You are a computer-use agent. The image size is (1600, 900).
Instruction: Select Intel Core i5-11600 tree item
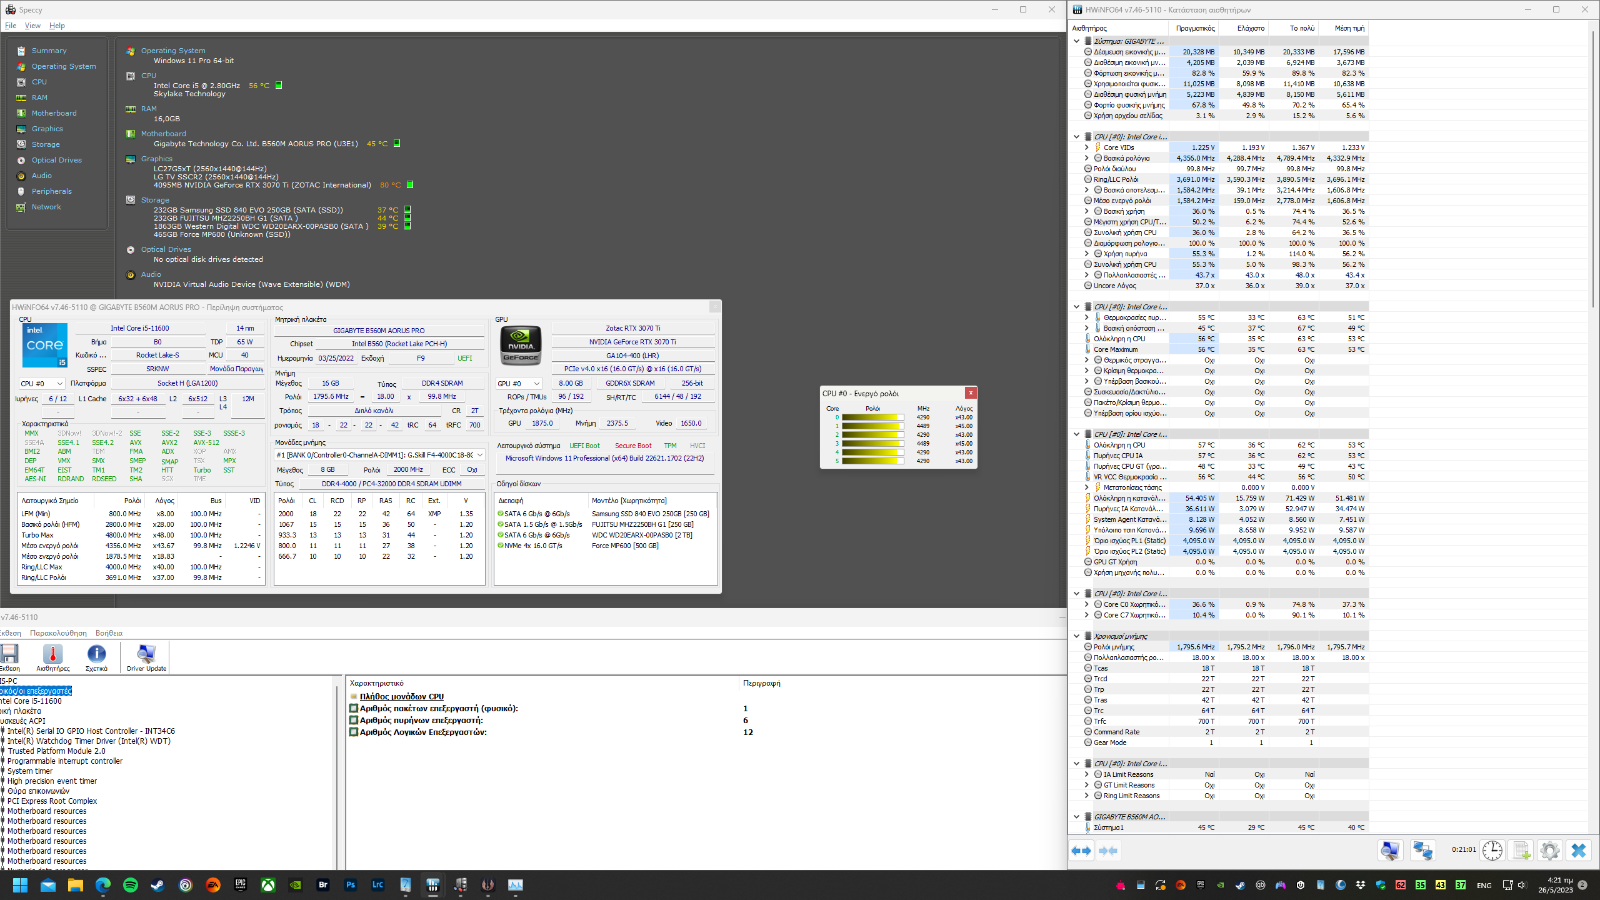[30, 701]
